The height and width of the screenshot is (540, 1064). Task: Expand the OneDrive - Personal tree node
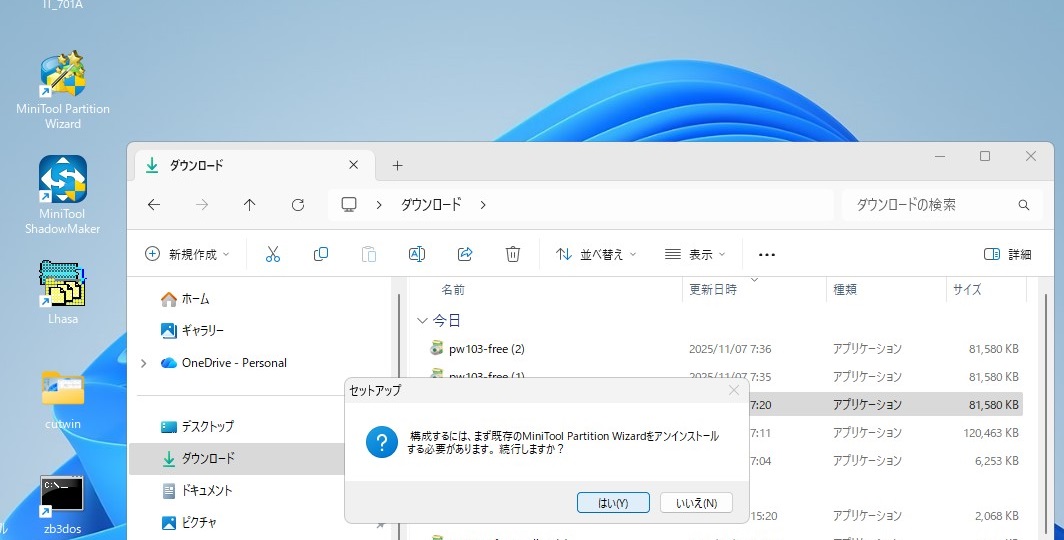click(144, 363)
